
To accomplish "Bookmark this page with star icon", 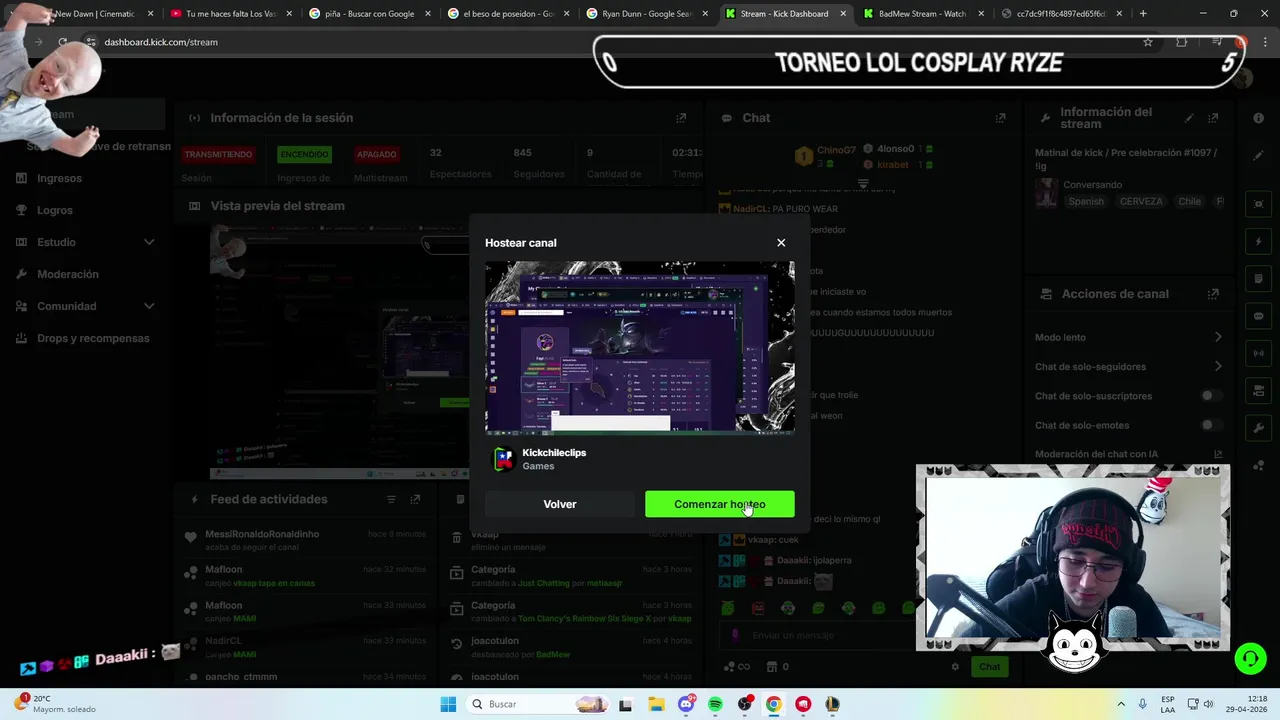I will (x=1148, y=42).
